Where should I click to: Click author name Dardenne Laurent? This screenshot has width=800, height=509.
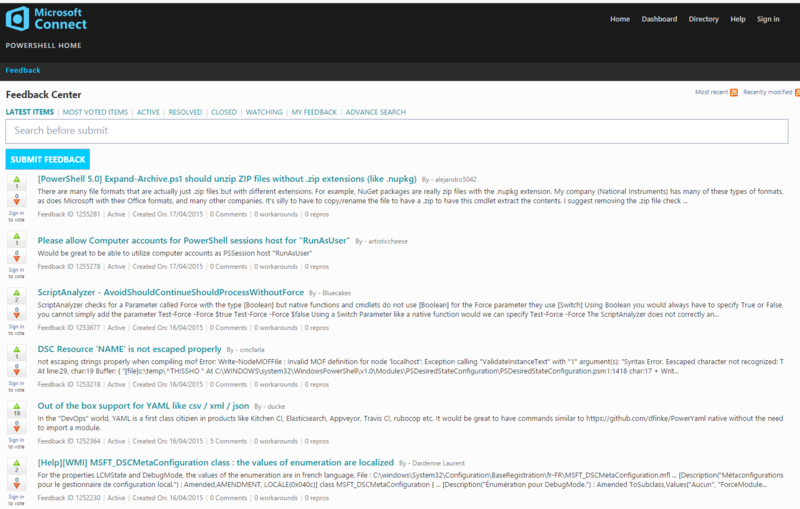click(x=438, y=463)
